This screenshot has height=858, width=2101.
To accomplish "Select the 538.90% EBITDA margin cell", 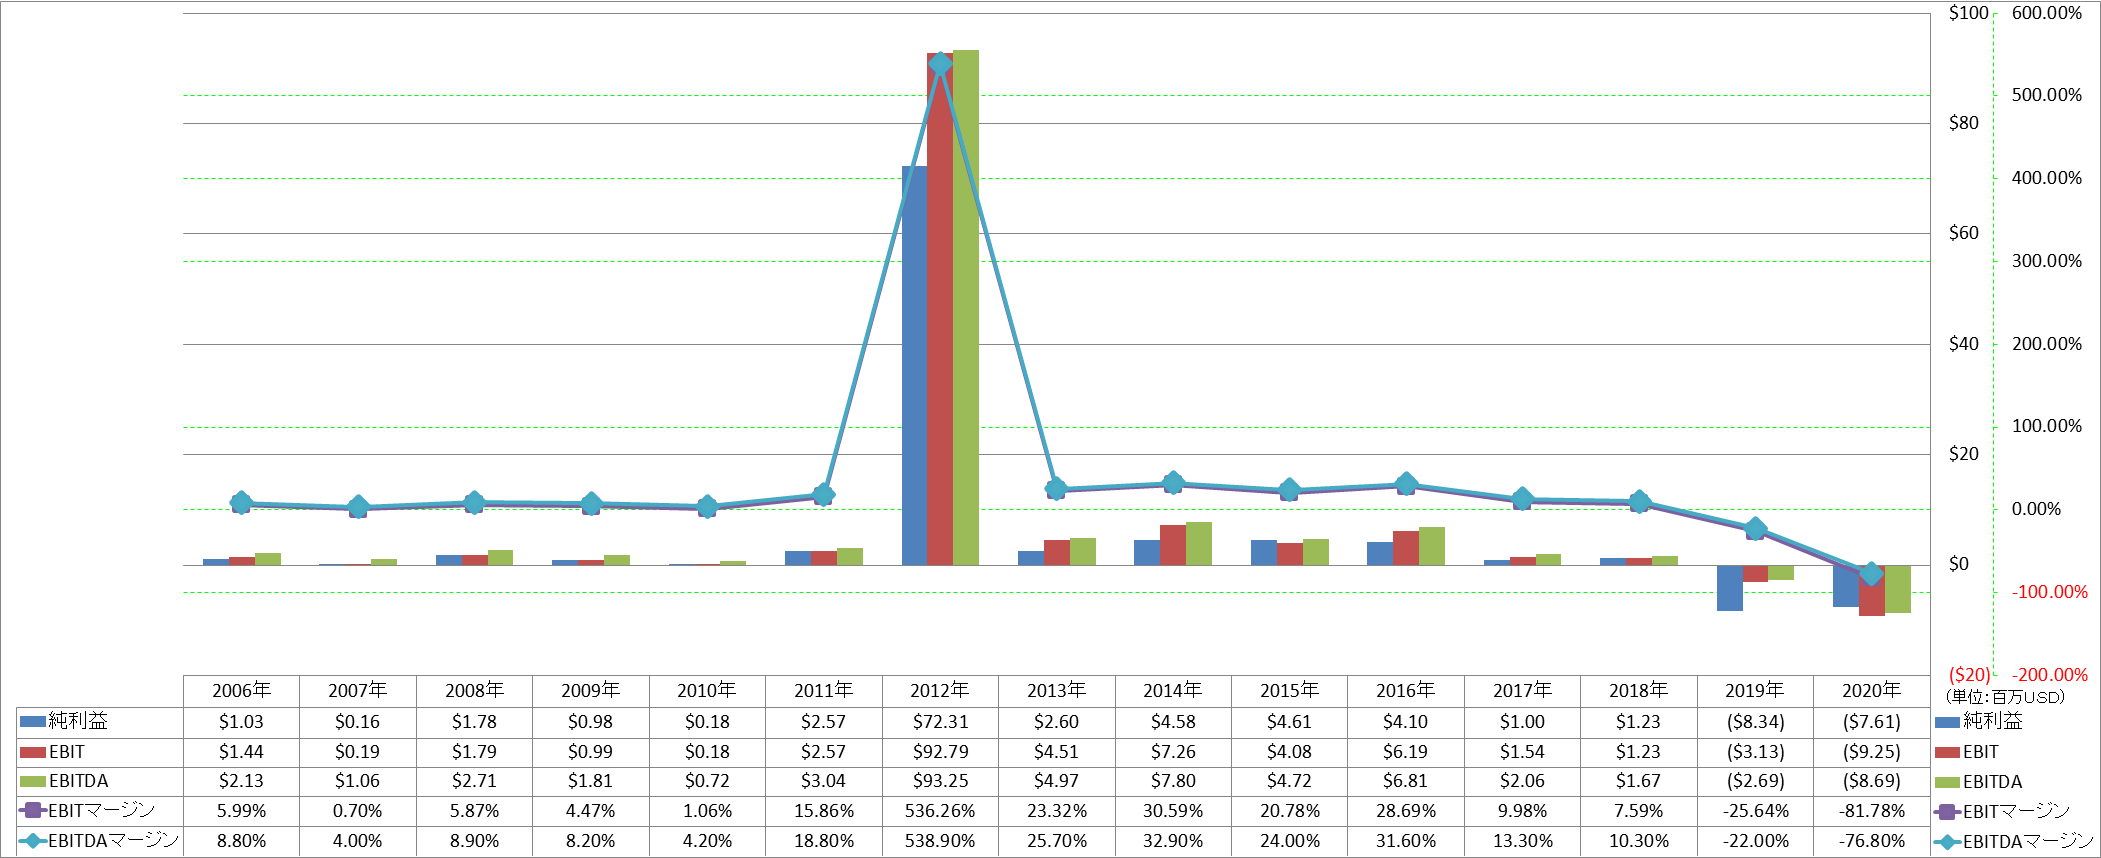I will click(x=940, y=841).
